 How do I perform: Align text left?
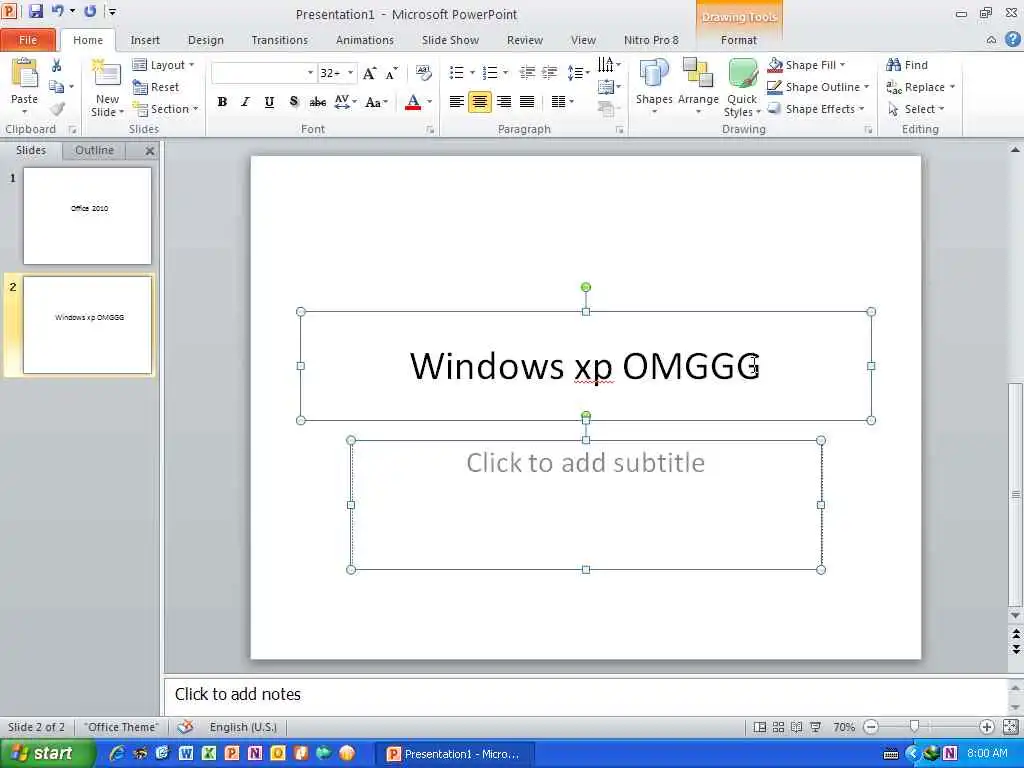click(456, 102)
